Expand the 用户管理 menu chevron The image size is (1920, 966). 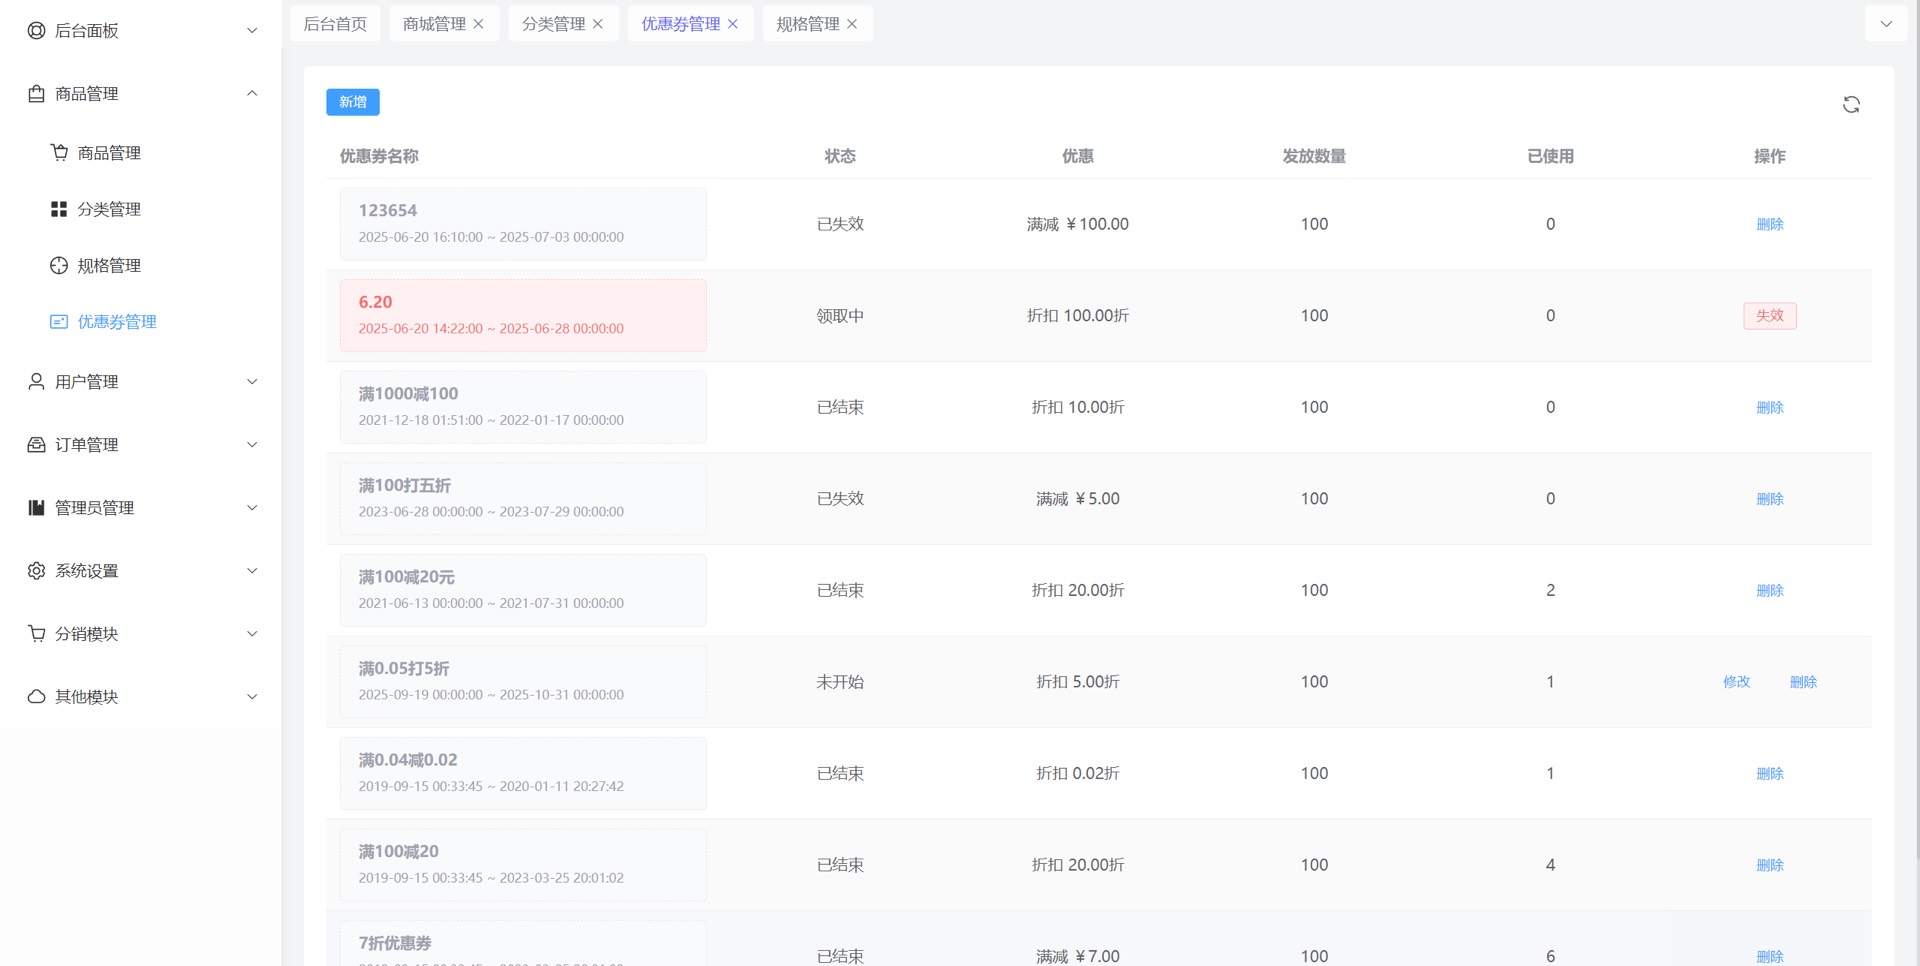[252, 382]
